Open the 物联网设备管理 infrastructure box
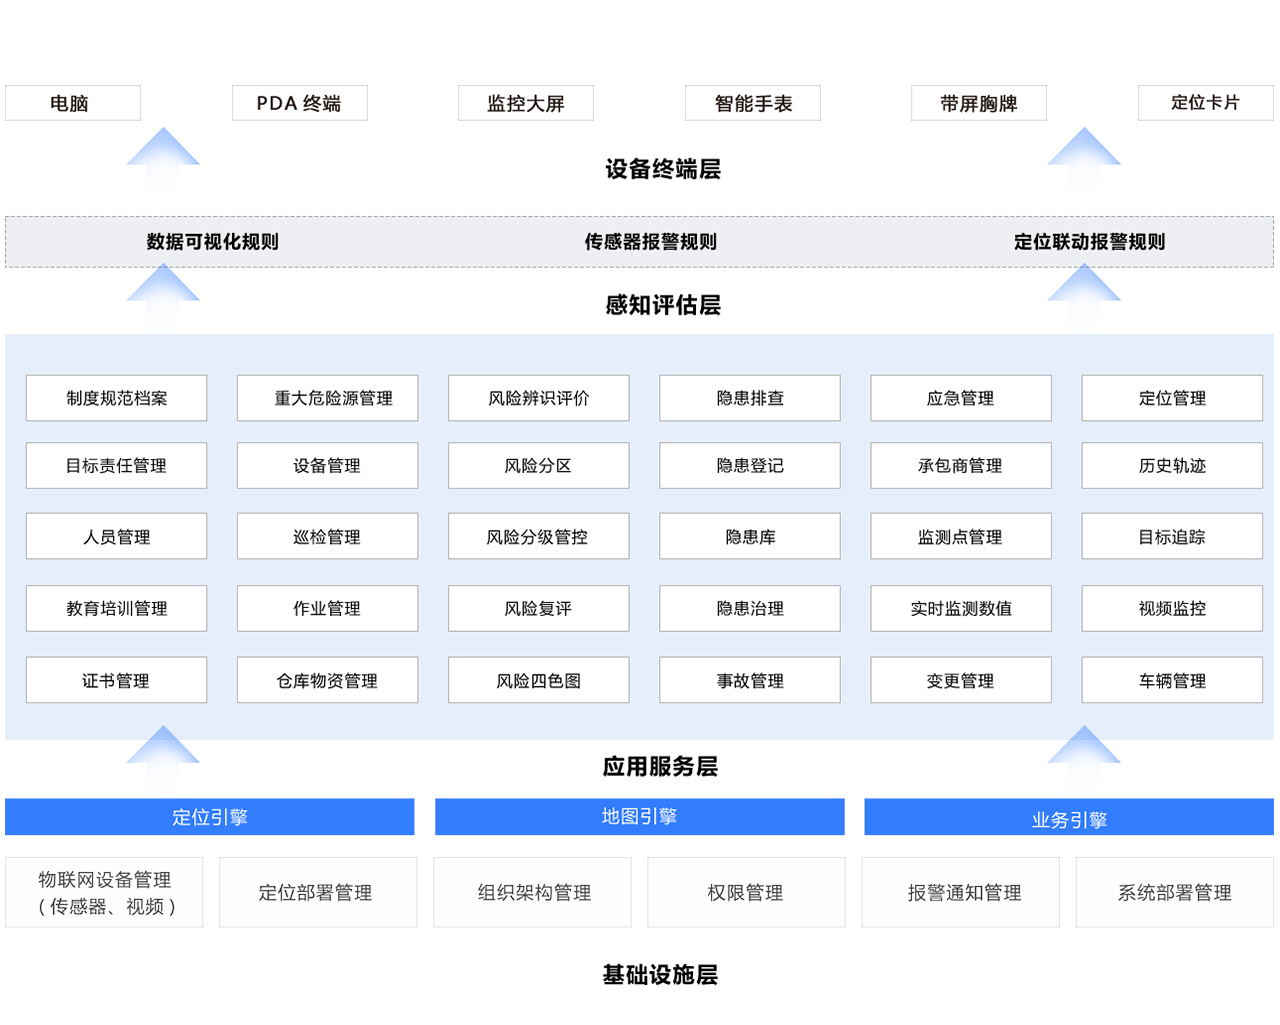This screenshot has width=1280, height=1025. [104, 892]
